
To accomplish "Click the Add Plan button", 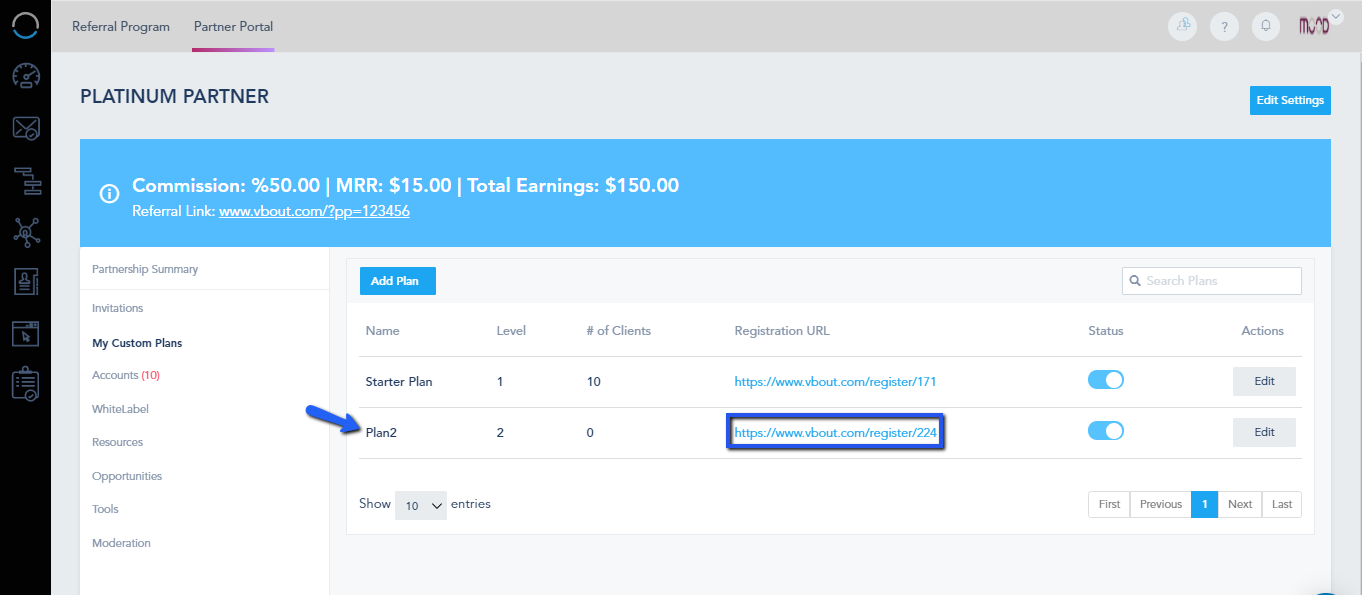I will pyautogui.click(x=398, y=281).
